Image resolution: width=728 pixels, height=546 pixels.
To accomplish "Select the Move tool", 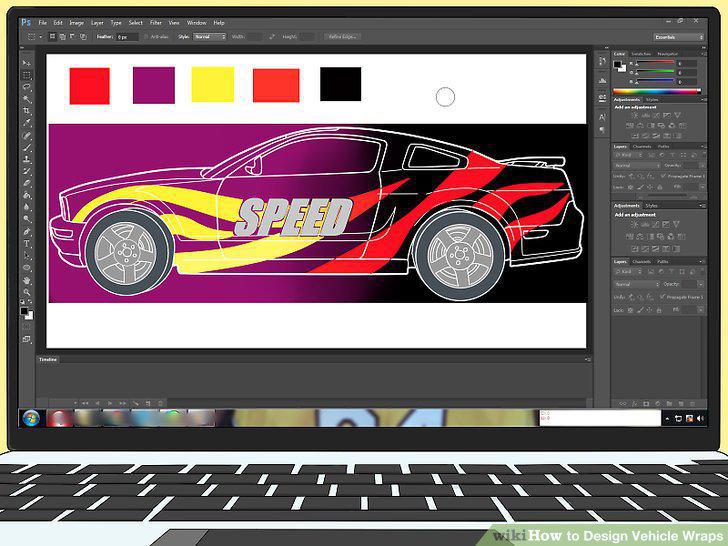I will (x=27, y=63).
